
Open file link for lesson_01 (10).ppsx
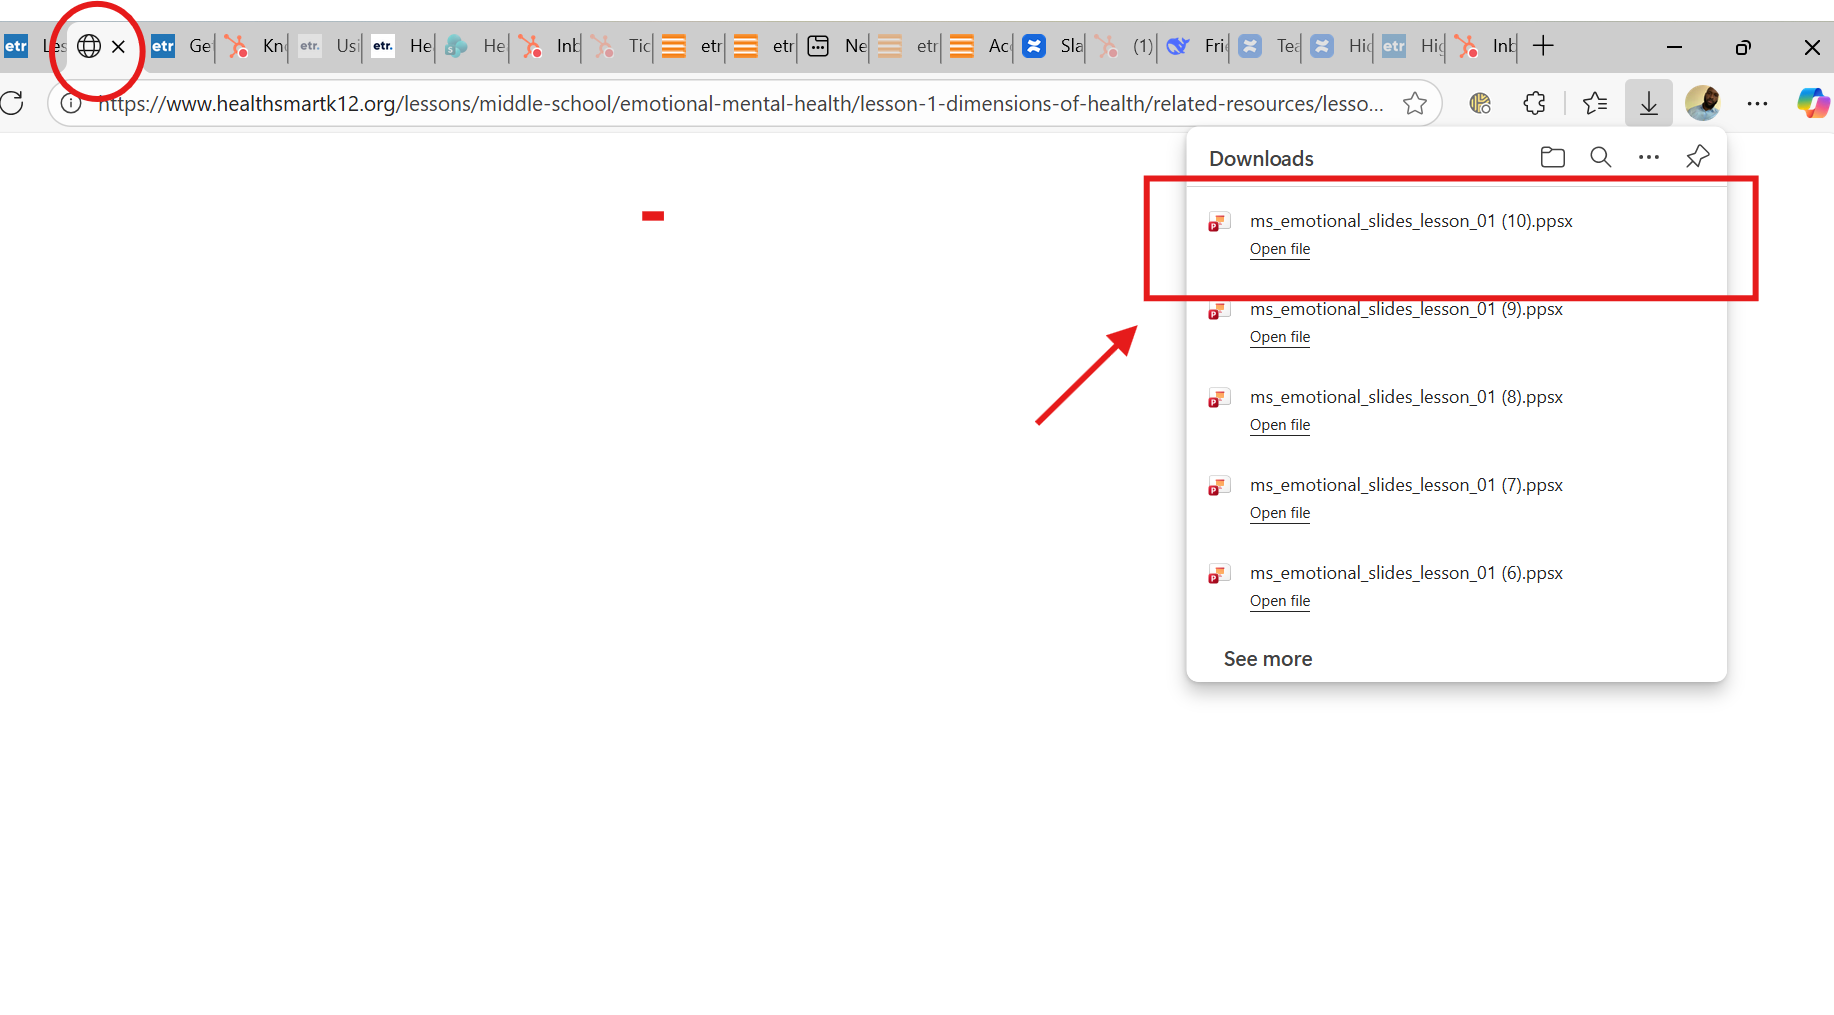point(1280,249)
